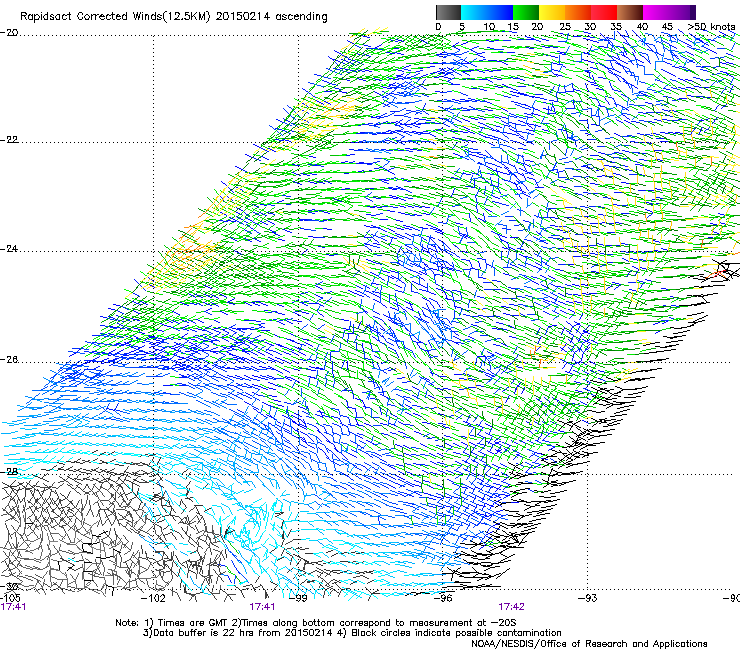Screen dimensions: 740x650
Task: Click the legend tick label '10'
Action: click(x=489, y=27)
